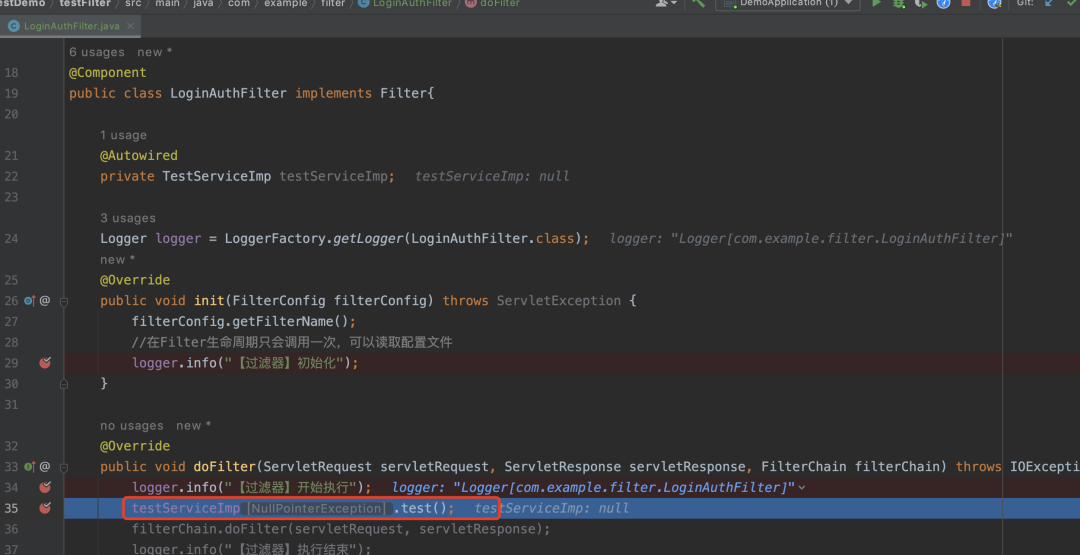Image resolution: width=1080 pixels, height=555 pixels.
Task: Stop the running application with red square
Action: coord(966,3)
